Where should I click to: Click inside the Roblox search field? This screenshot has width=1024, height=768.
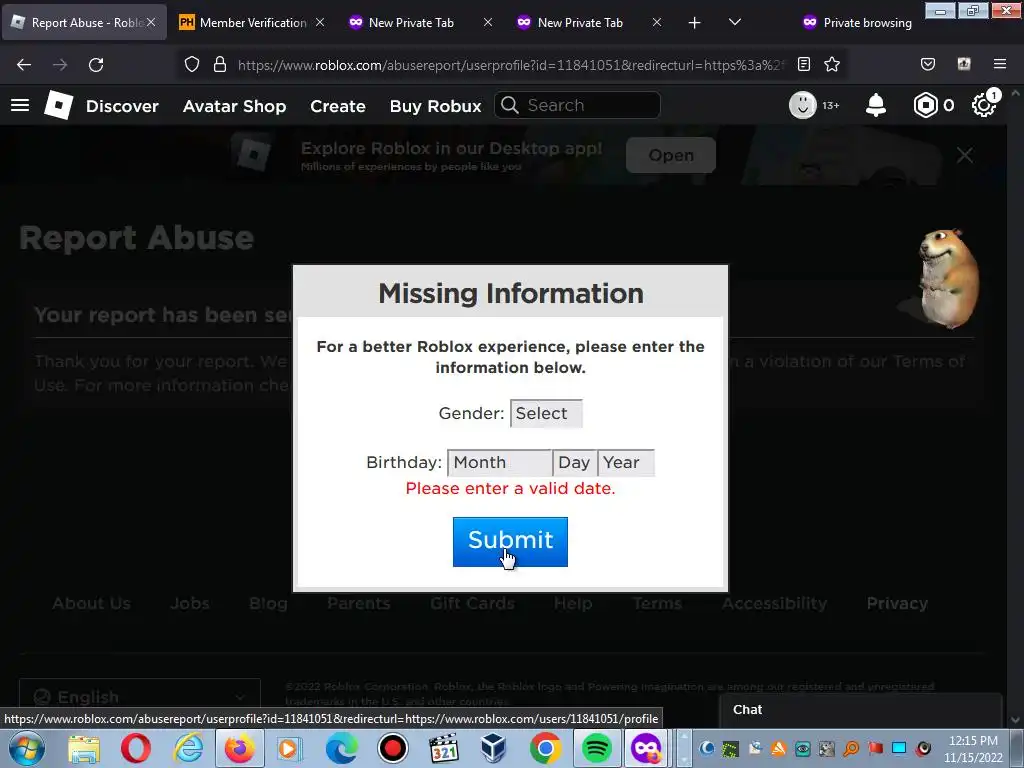pos(577,105)
